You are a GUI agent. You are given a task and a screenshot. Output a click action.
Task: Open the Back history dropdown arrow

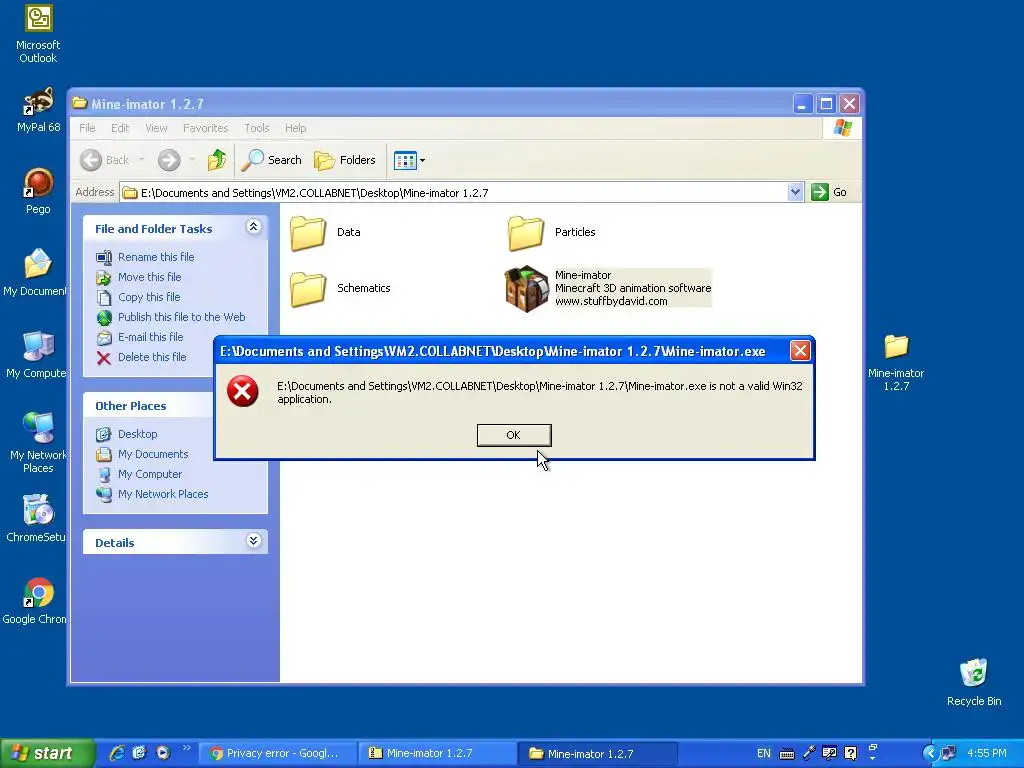(x=142, y=160)
